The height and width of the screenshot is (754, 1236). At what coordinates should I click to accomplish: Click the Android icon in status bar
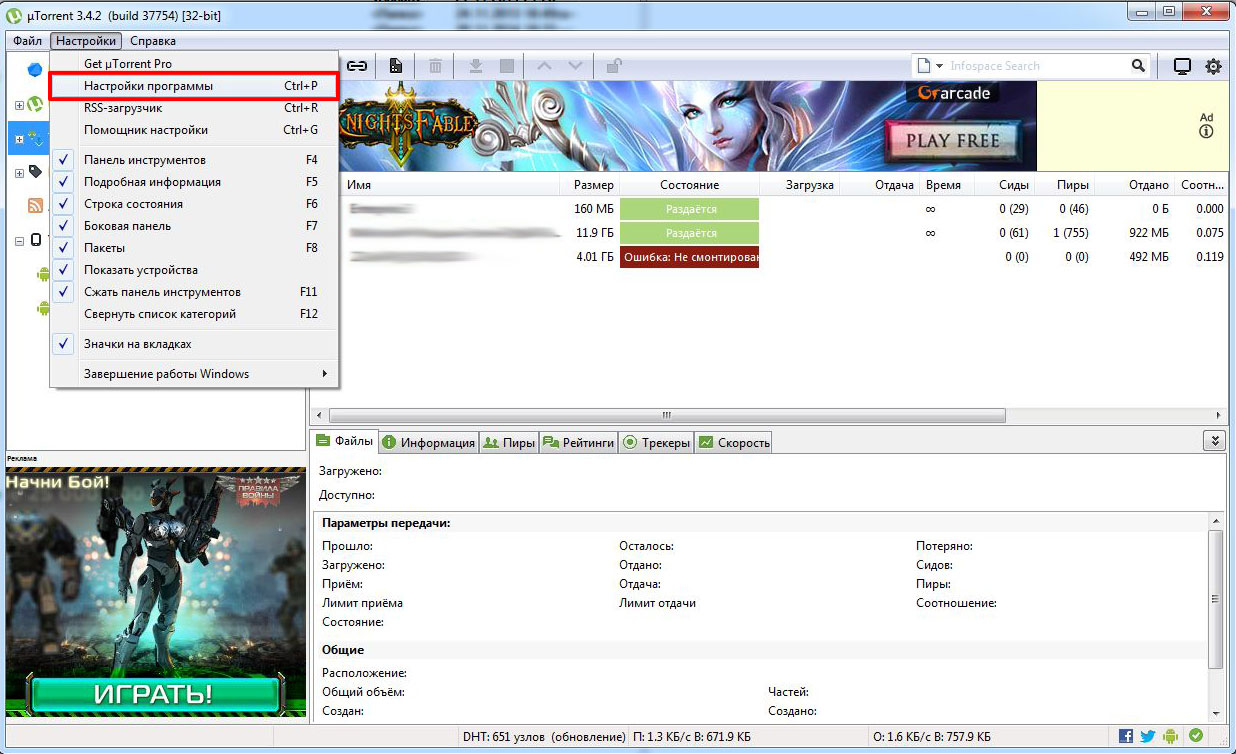click(1170, 736)
